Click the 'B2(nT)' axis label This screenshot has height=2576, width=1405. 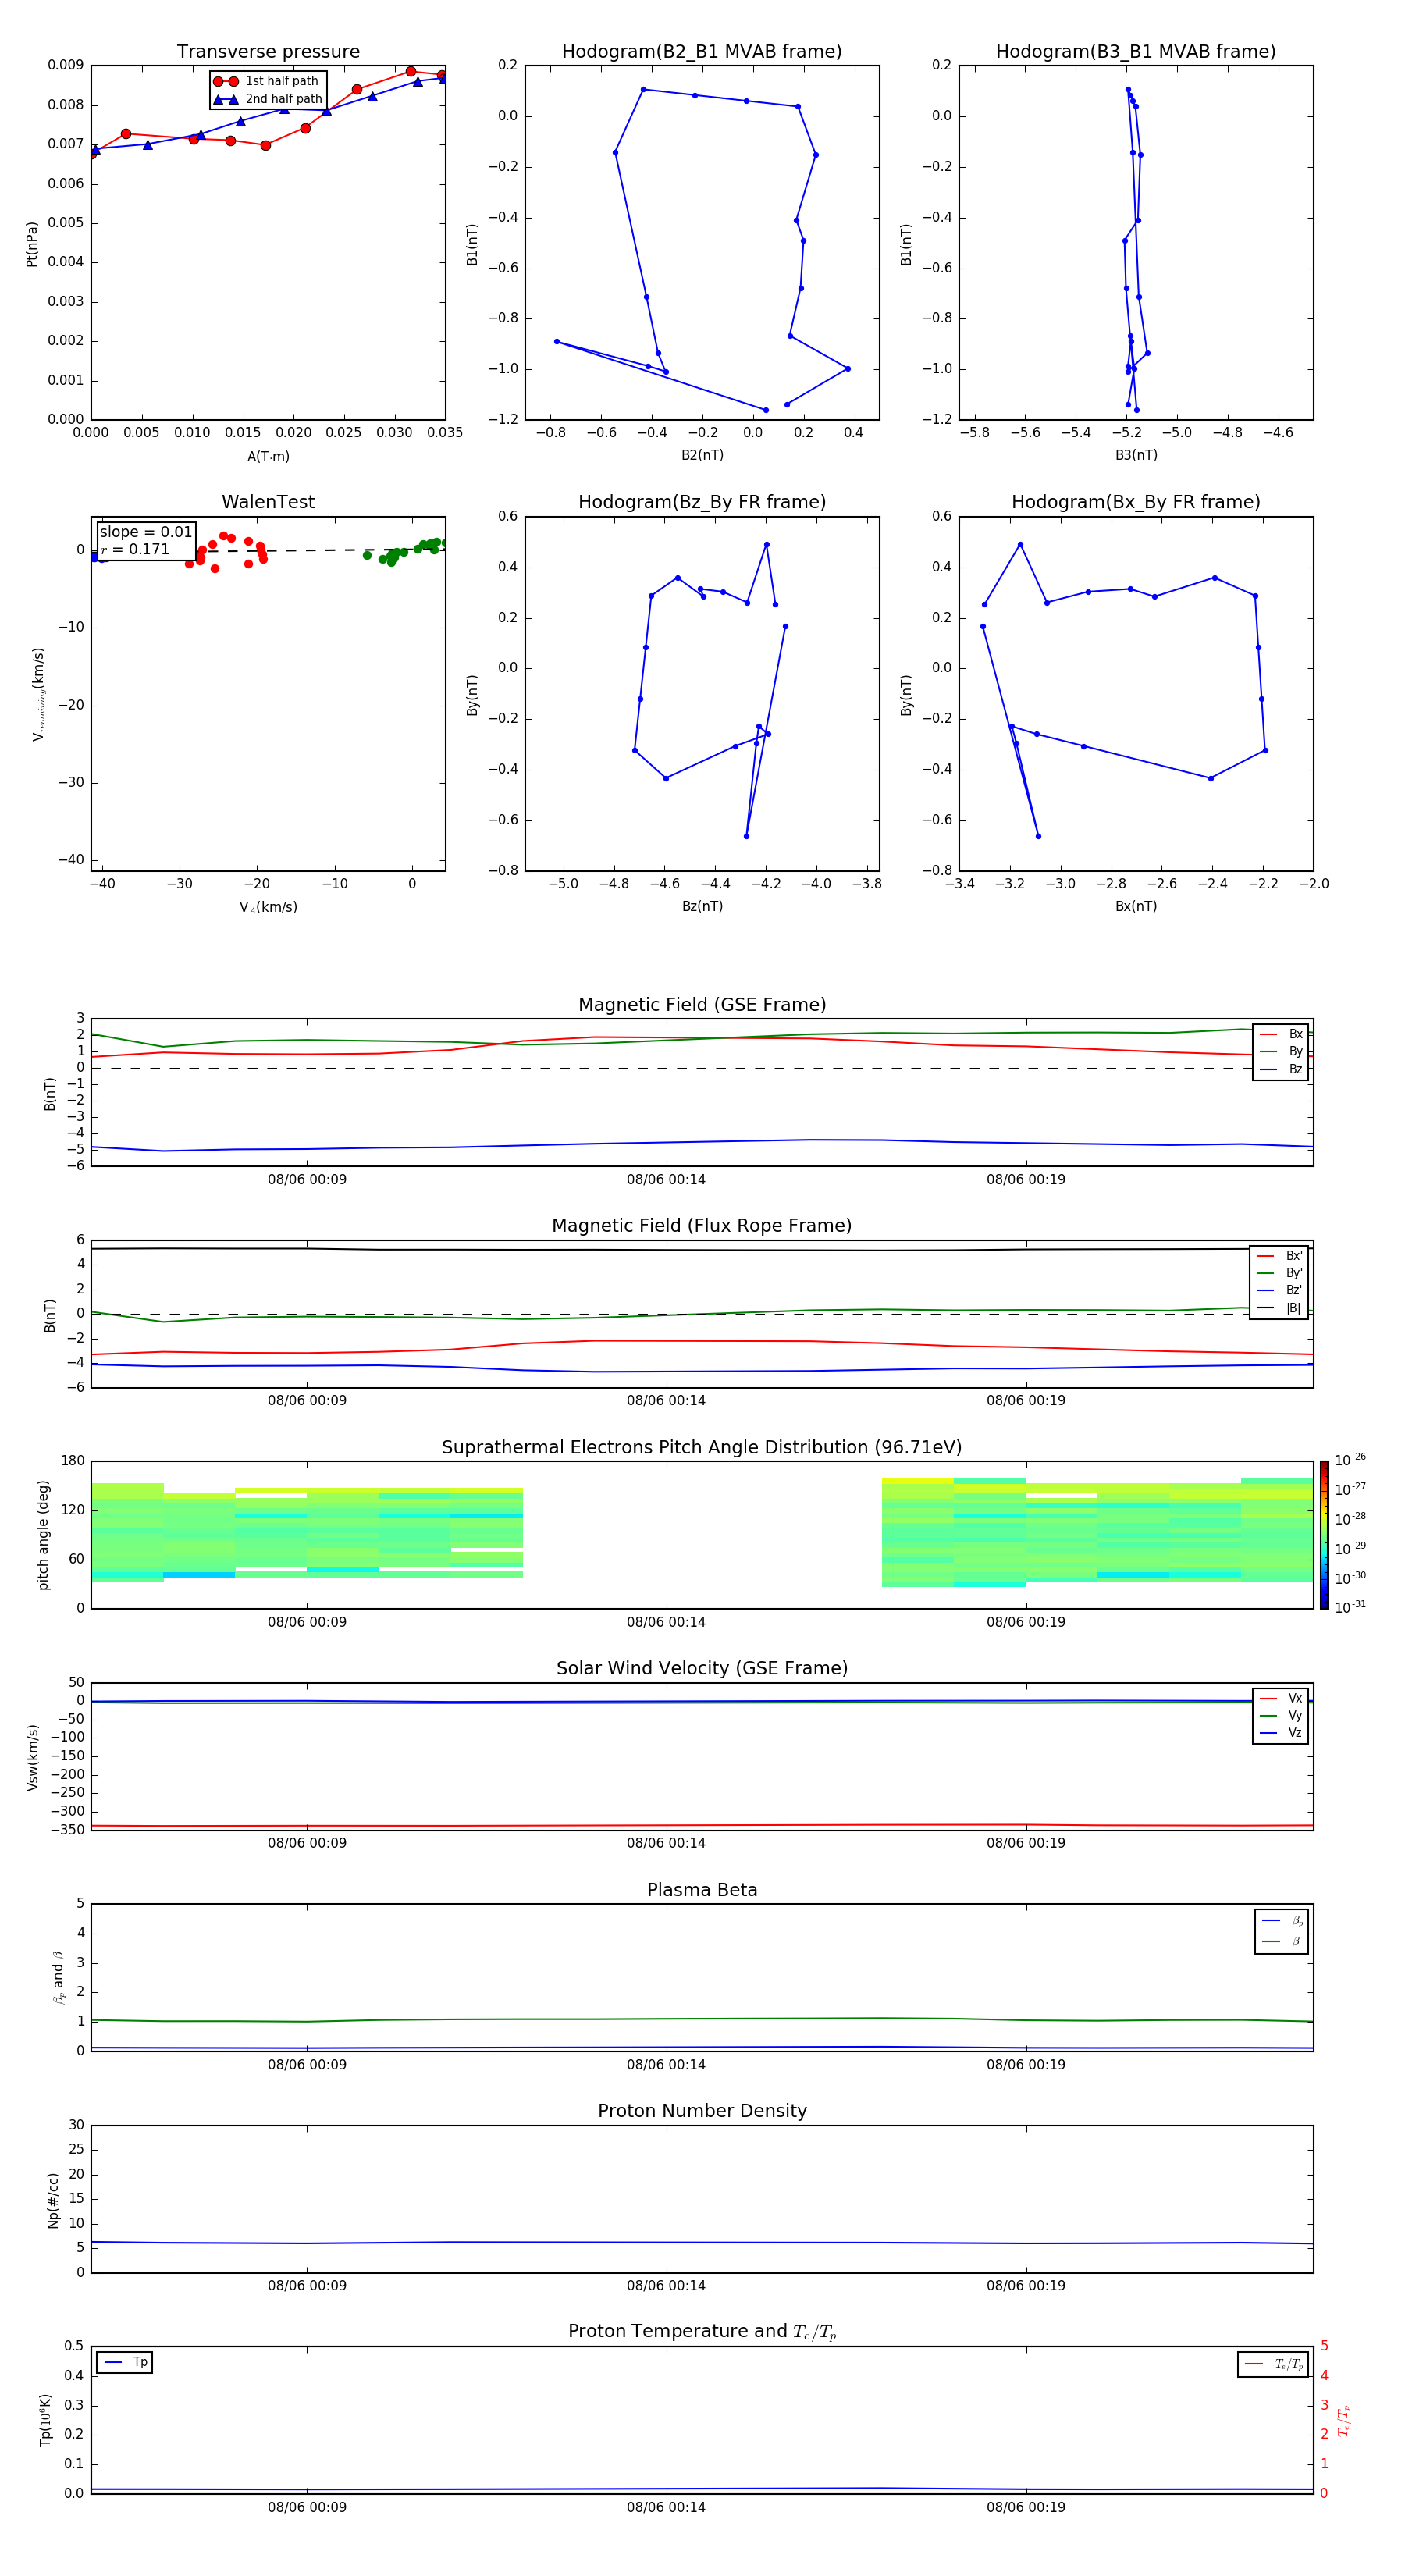702,455
